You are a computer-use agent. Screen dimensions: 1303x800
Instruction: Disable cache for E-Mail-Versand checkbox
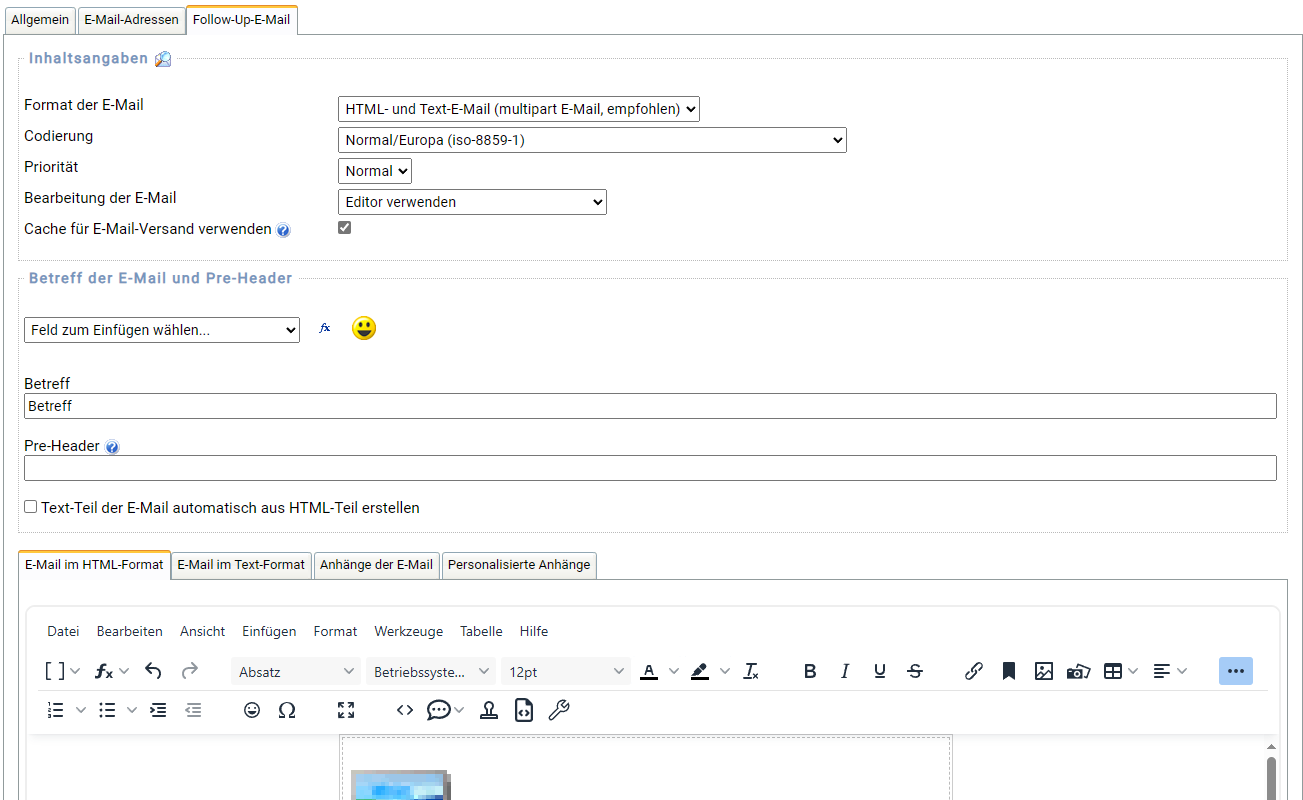point(345,228)
